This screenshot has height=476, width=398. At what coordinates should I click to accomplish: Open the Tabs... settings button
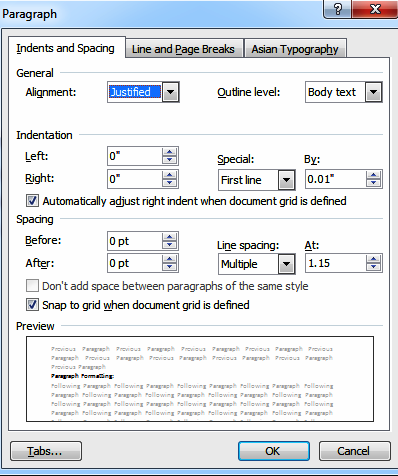click(46, 451)
